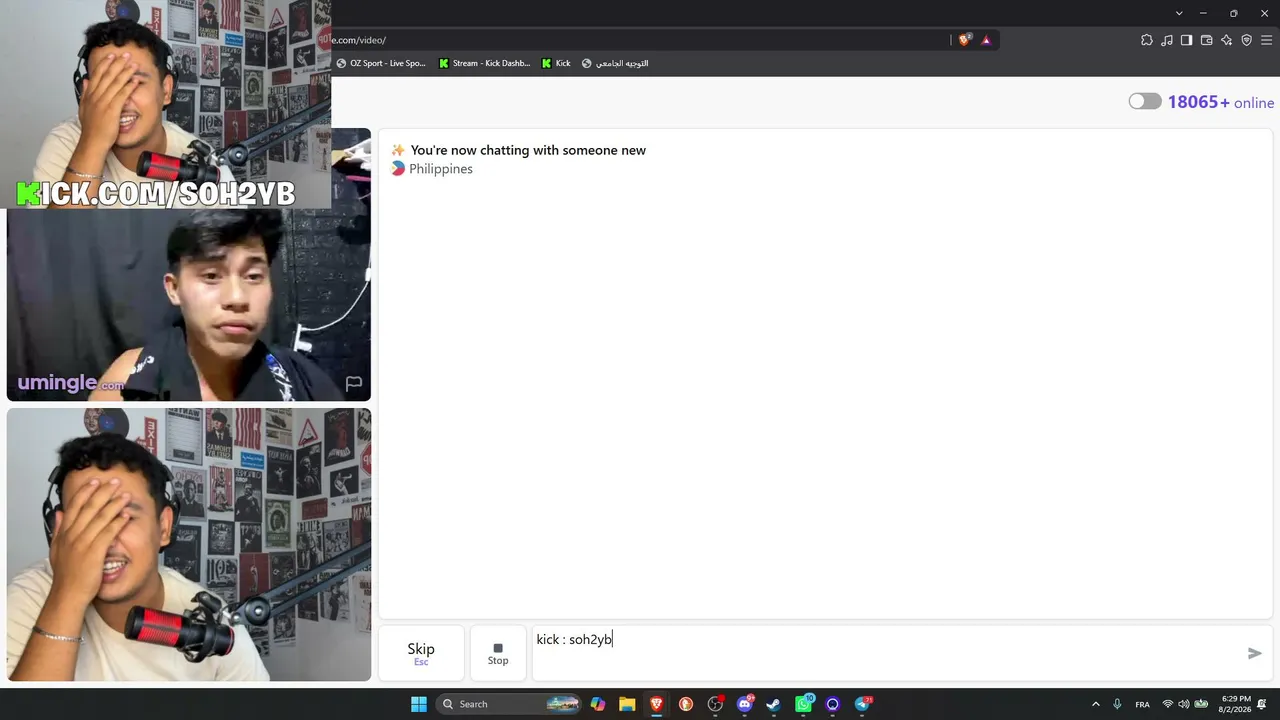Viewport: 1280px width, 720px height.
Task: Click the send message arrow icon
Action: (x=1255, y=653)
